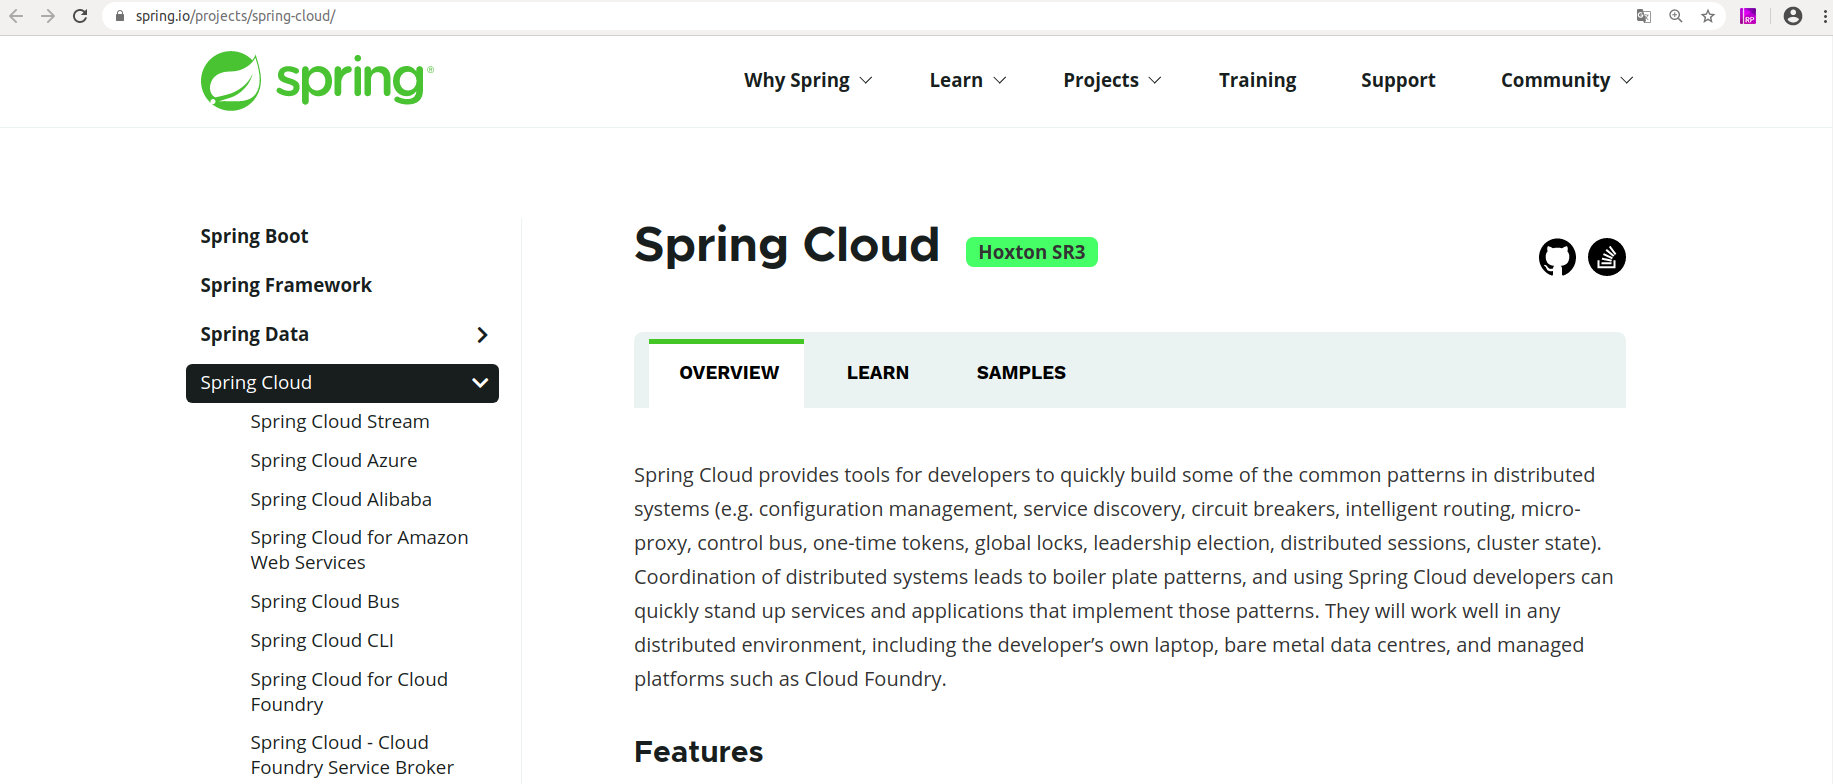Open Spring Boot in the sidebar
The width and height of the screenshot is (1833, 784).
coord(254,236)
